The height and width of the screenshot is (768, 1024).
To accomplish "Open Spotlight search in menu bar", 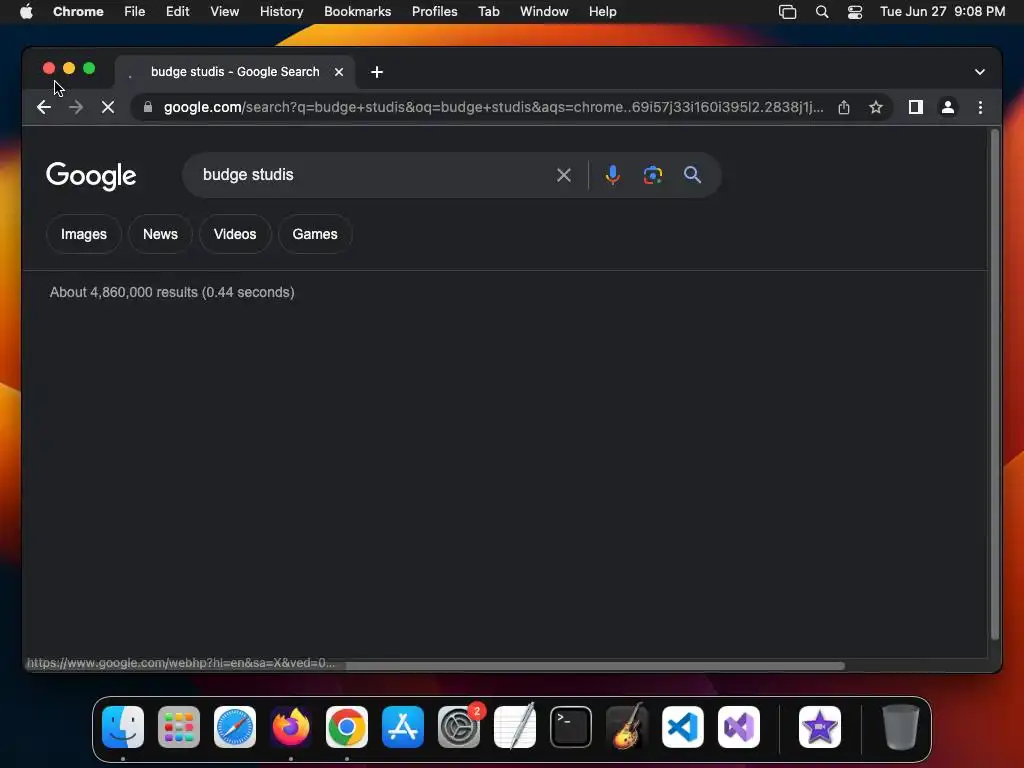I will click(822, 12).
